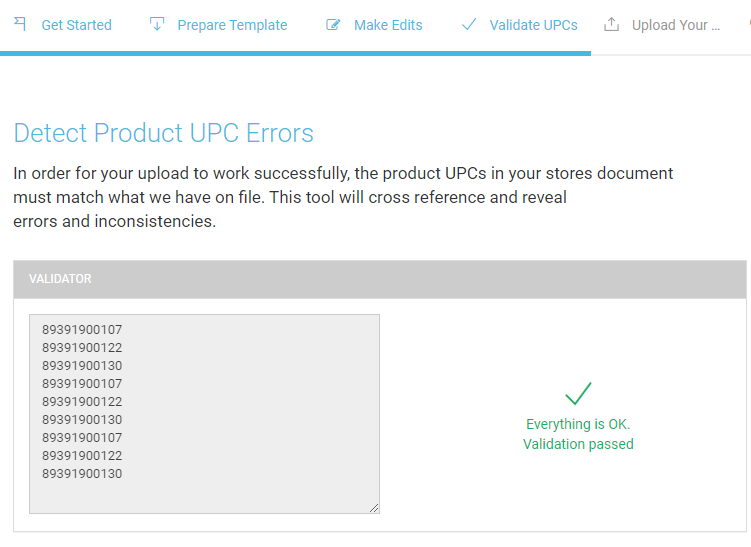Click the Make Edits pencil icon
Image resolution: width=751 pixels, height=547 pixels.
pyautogui.click(x=333, y=24)
